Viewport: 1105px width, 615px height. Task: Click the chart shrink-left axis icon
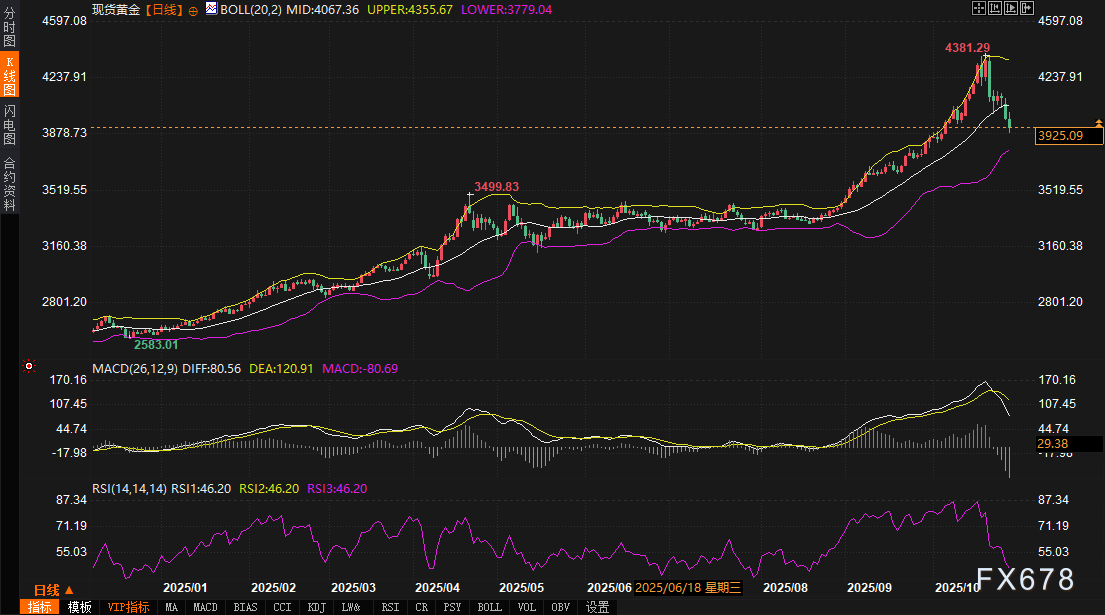(x=996, y=8)
